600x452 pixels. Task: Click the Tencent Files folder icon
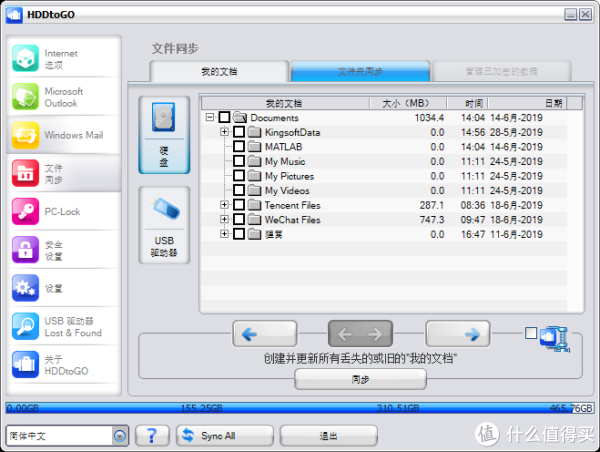[x=254, y=205]
